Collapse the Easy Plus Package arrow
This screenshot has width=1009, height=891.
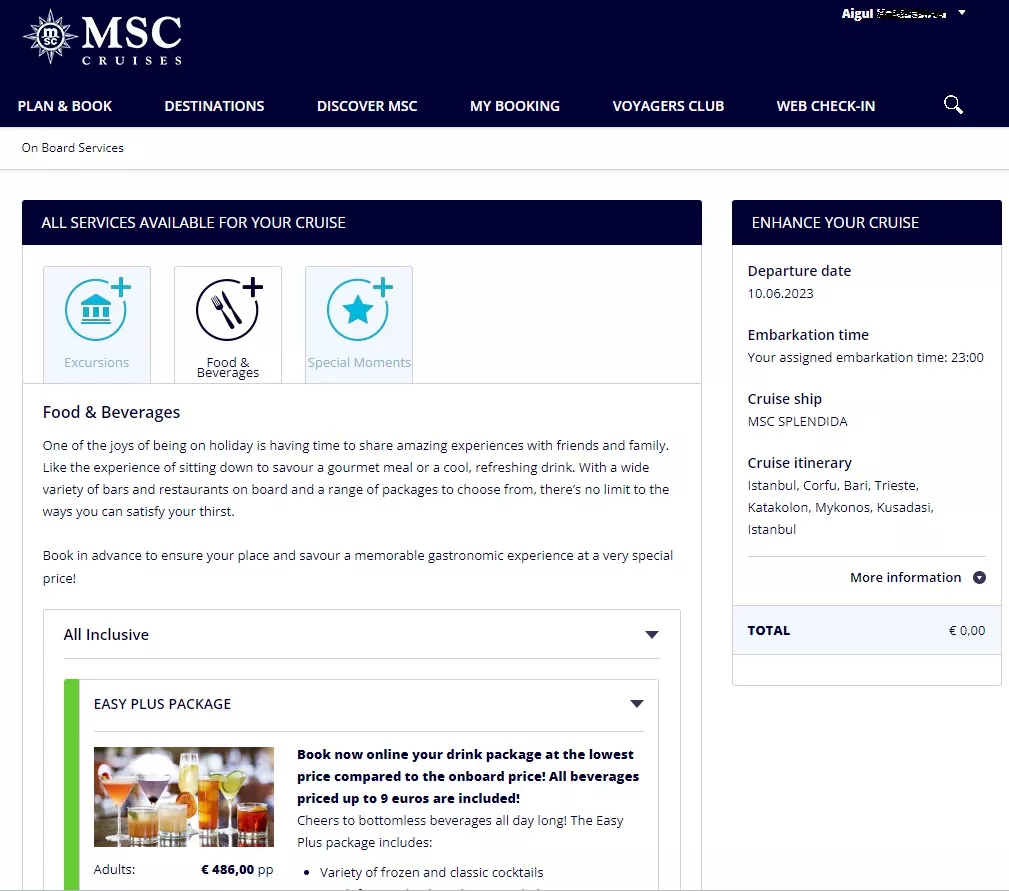point(637,704)
